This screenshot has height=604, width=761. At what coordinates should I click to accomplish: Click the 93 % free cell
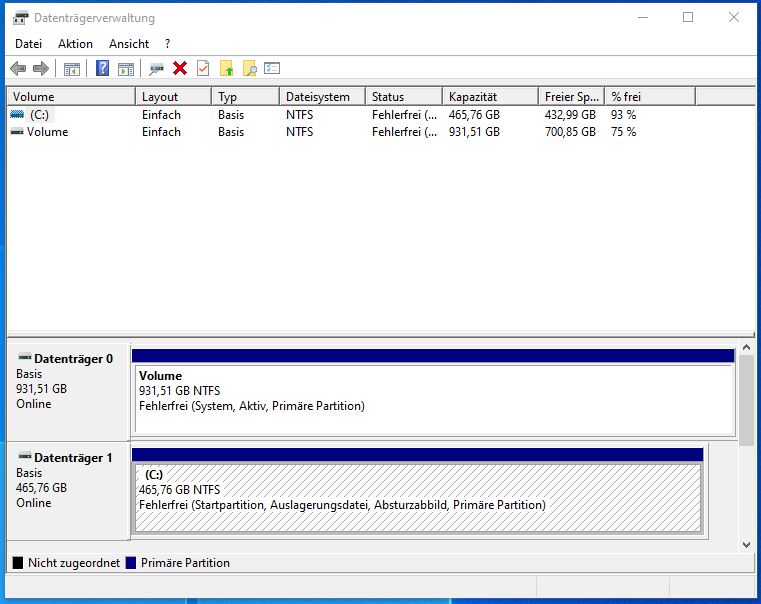click(x=624, y=115)
